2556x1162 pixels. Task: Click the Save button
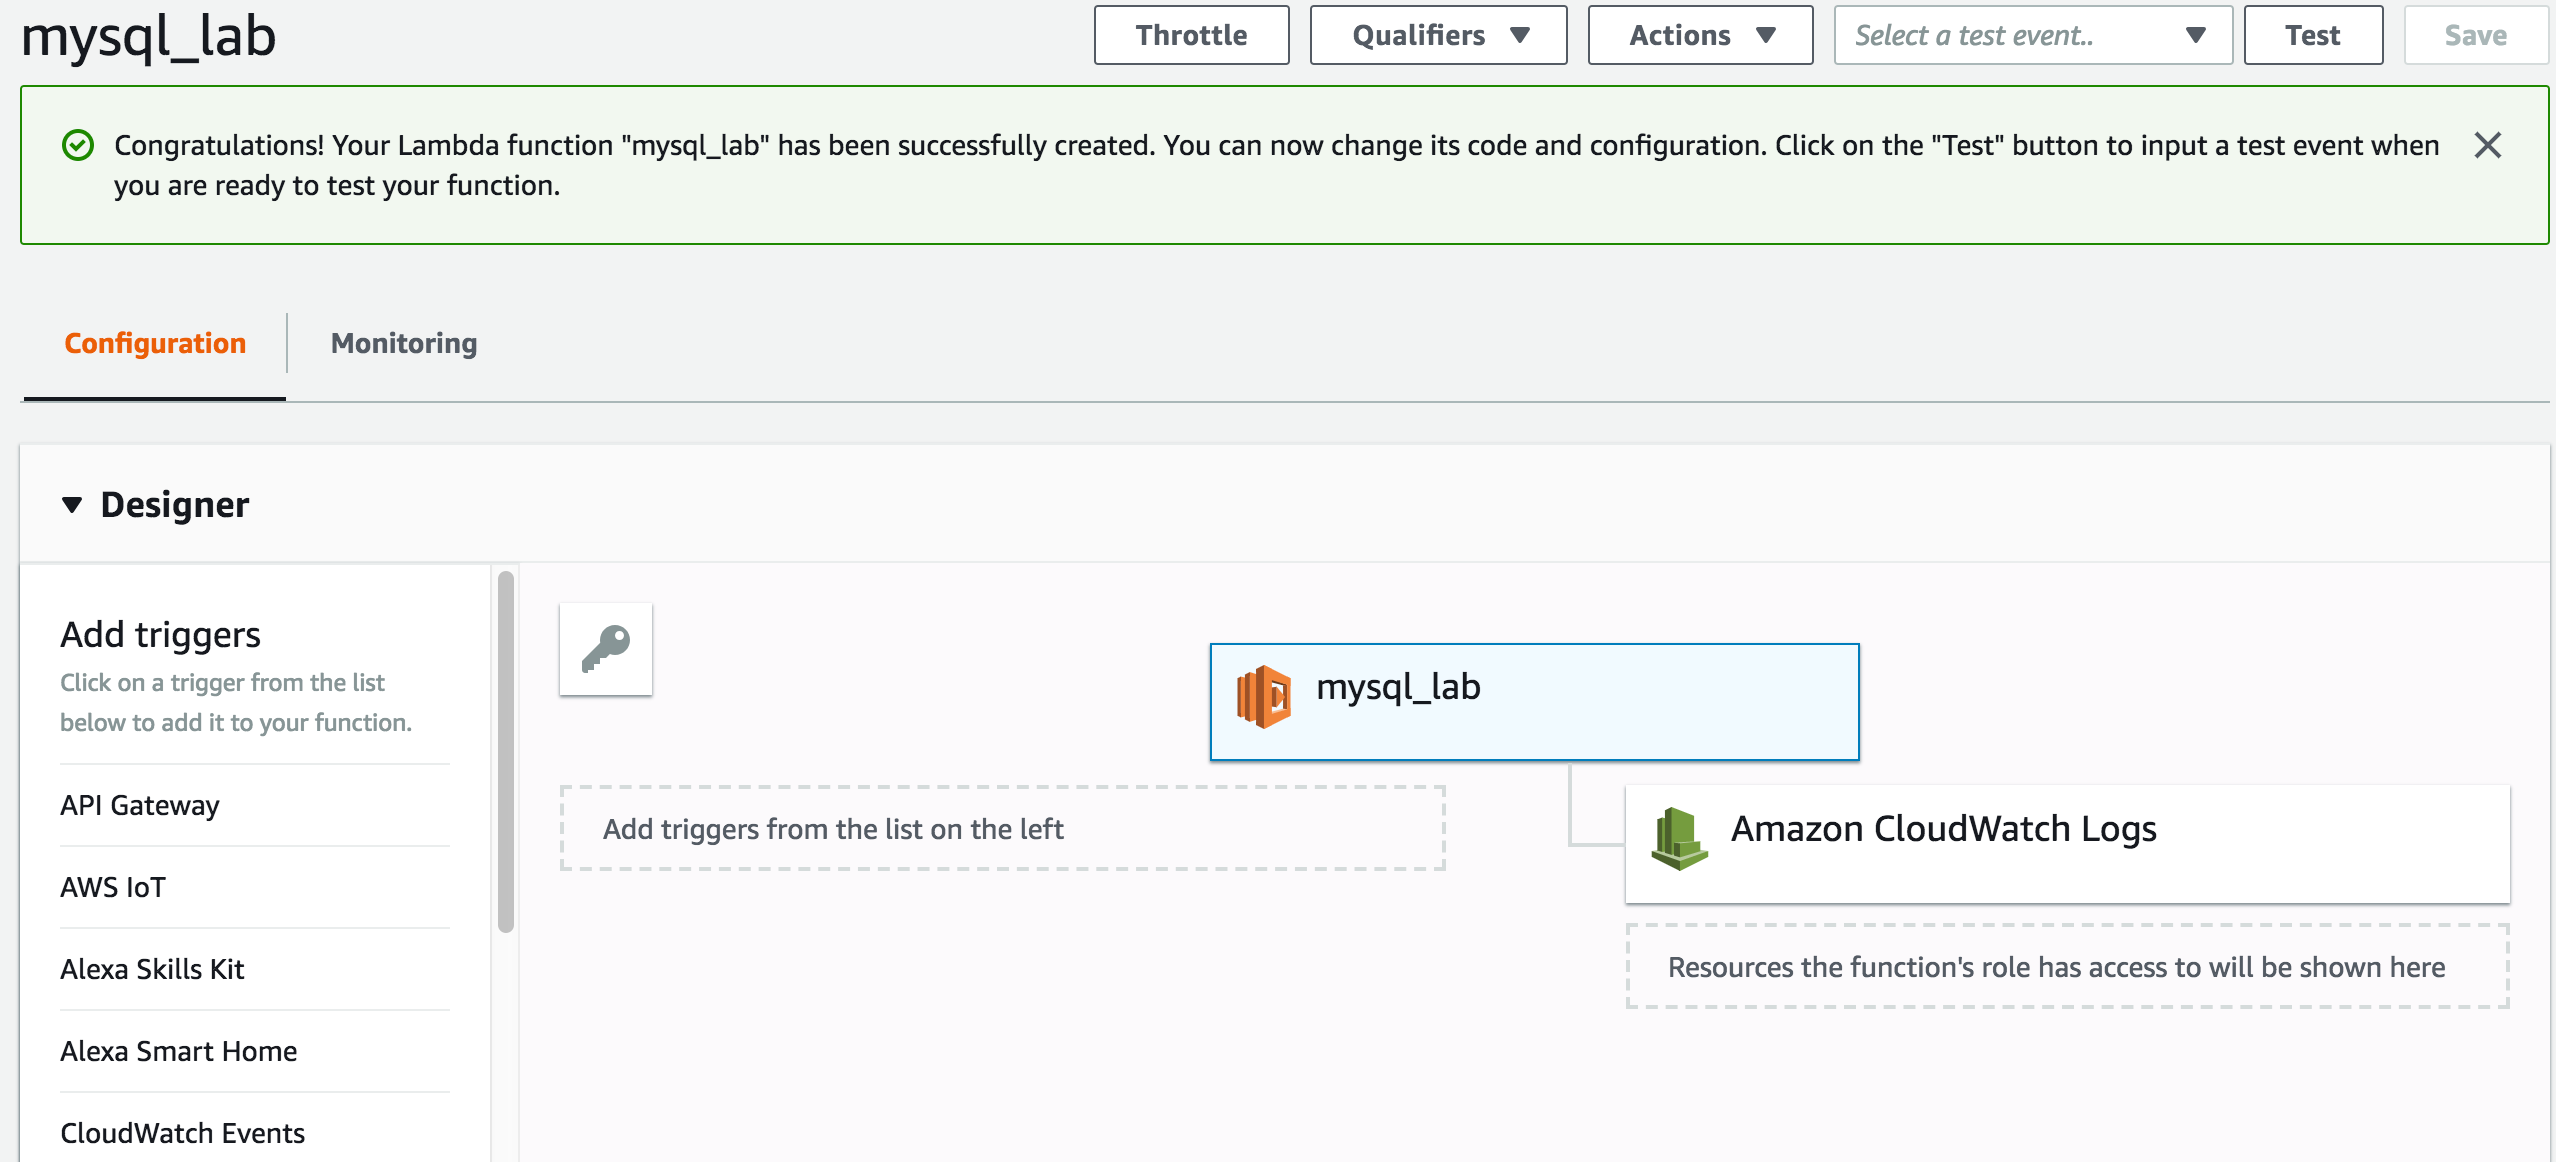tap(2474, 36)
